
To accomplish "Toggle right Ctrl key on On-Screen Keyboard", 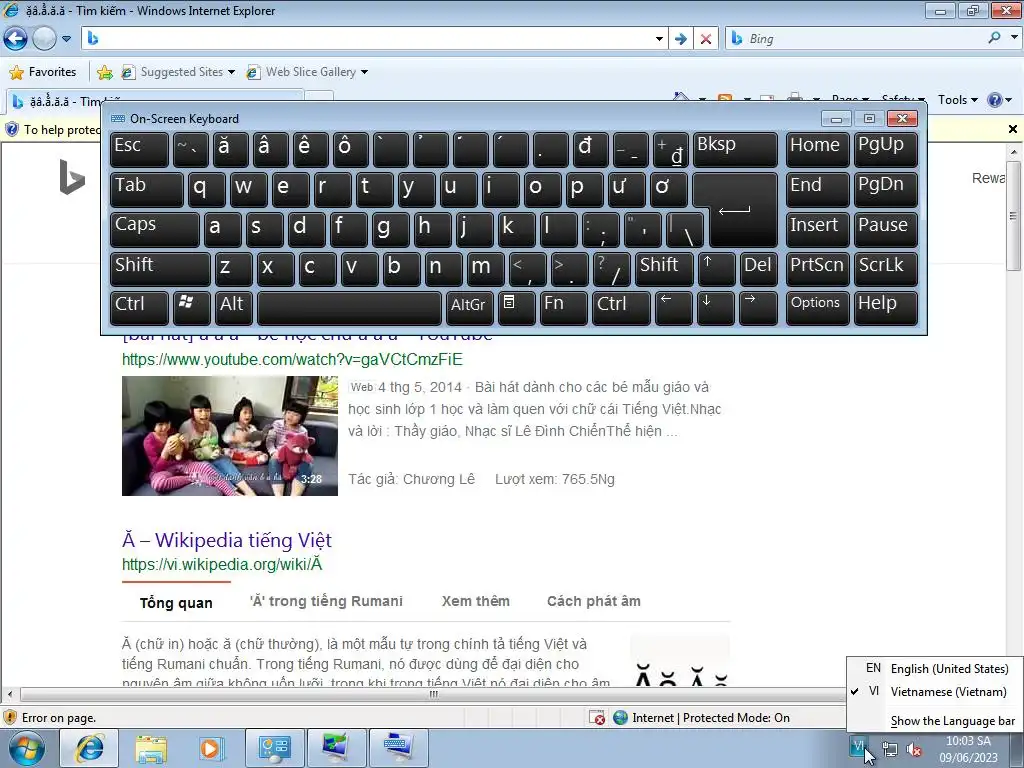I will 620,308.
